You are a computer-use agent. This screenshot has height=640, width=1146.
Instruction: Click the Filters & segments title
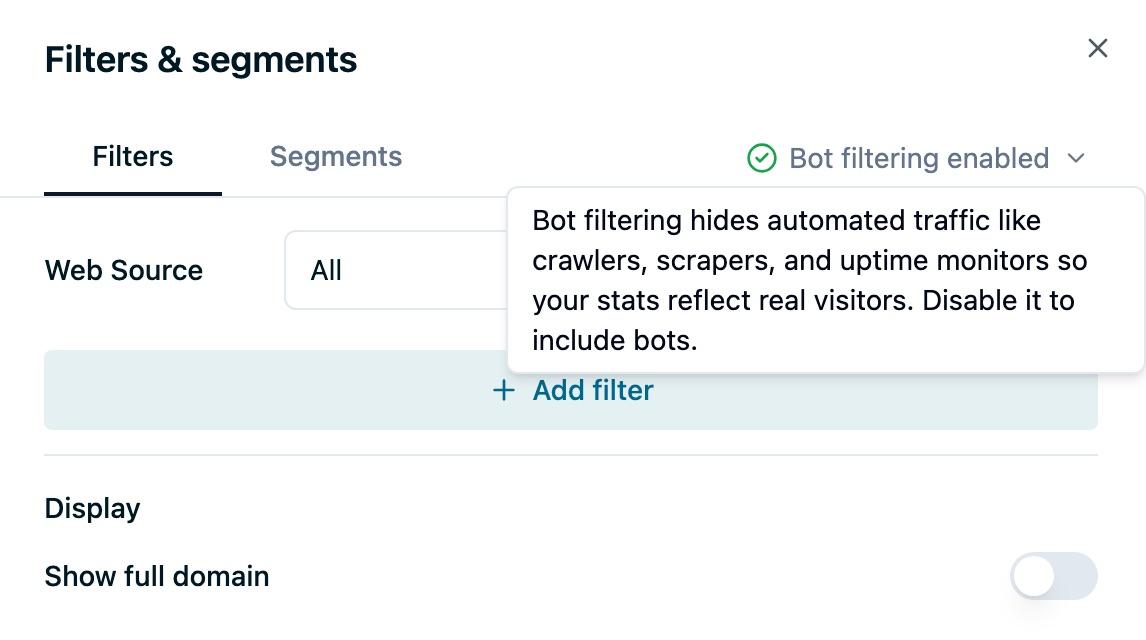click(x=201, y=60)
